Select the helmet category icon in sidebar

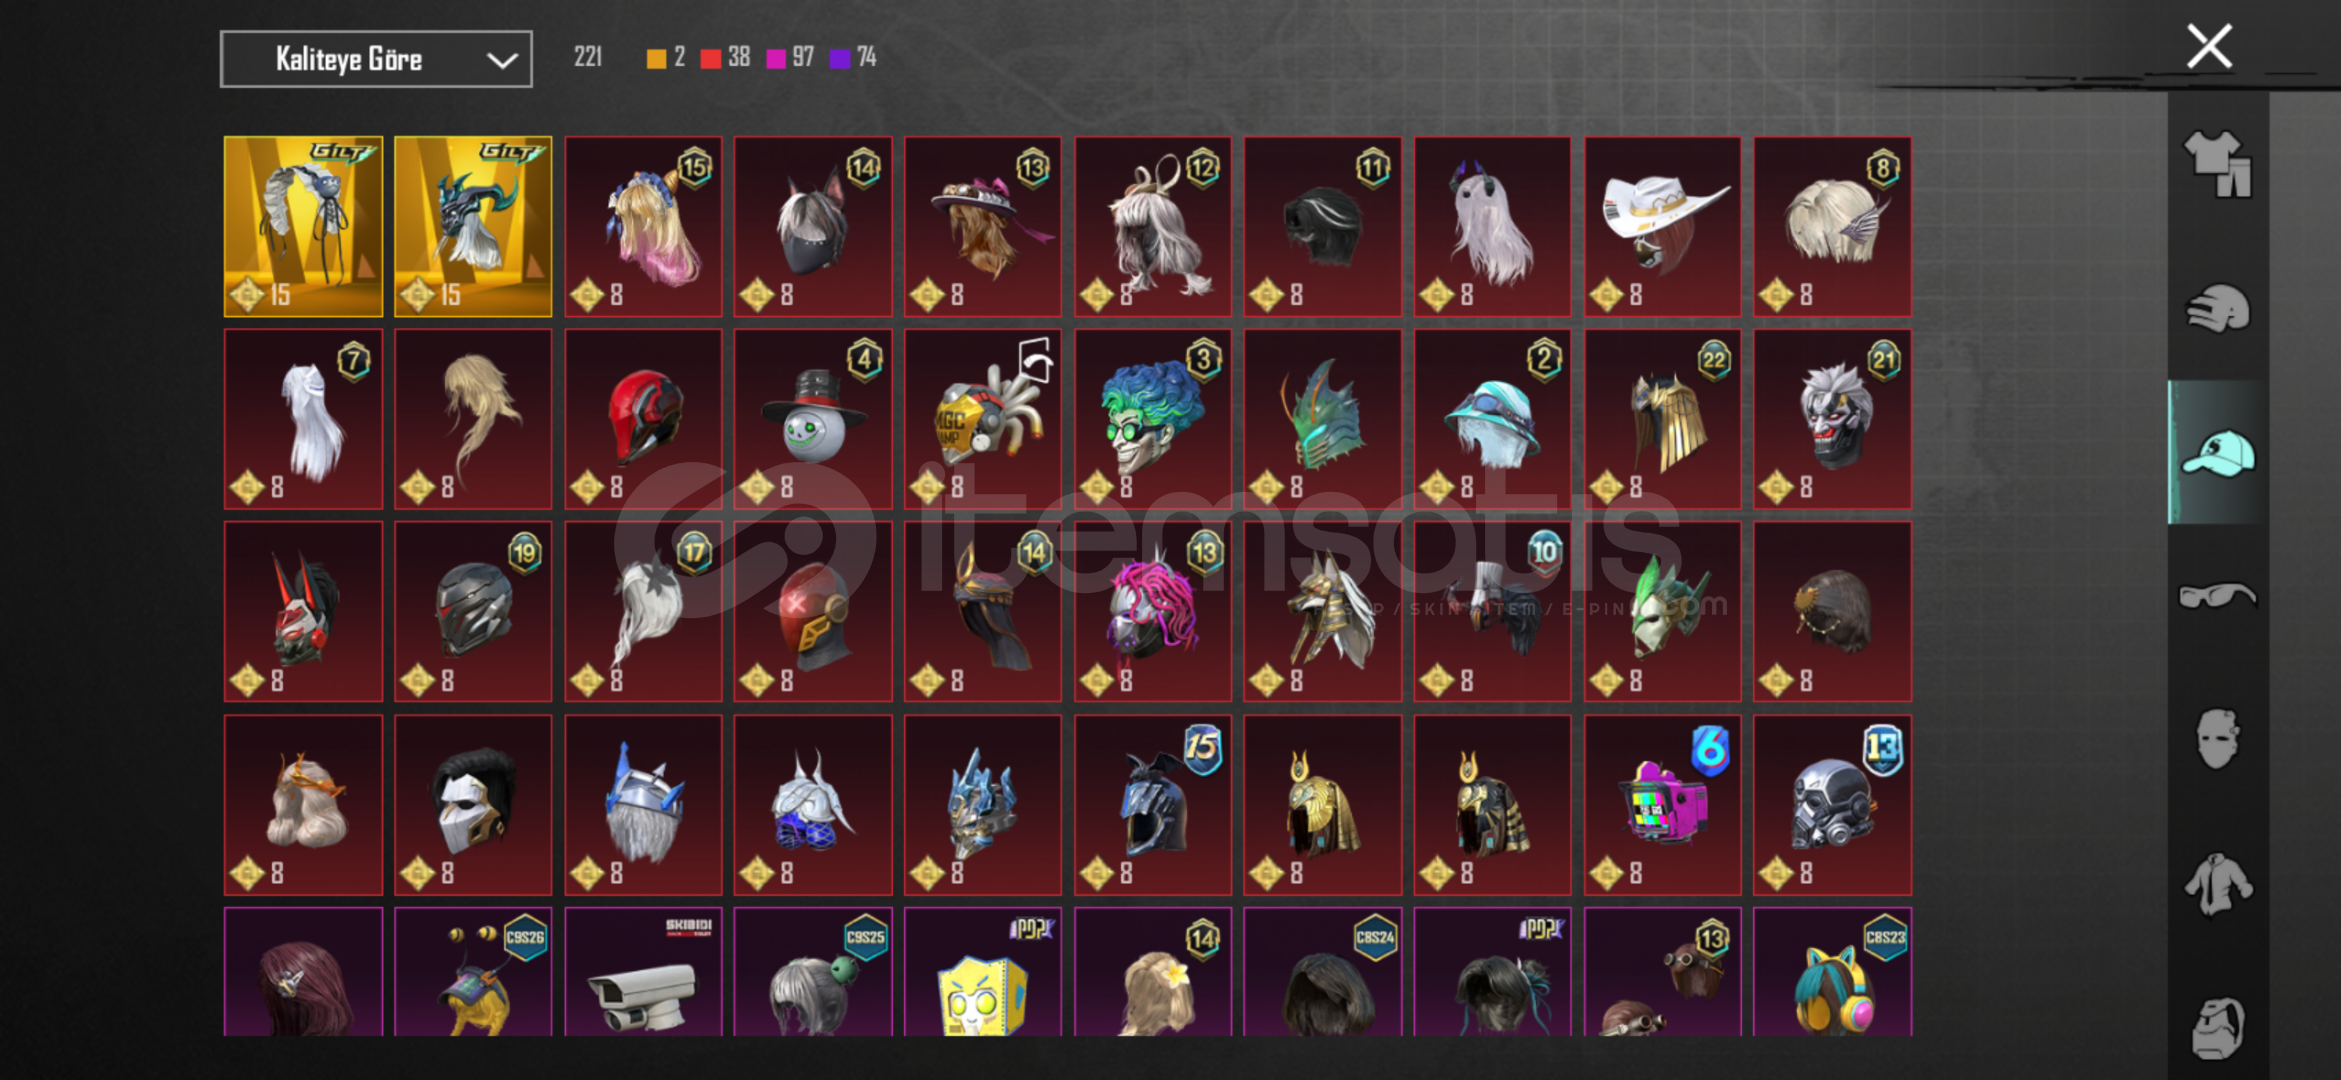click(x=2218, y=308)
